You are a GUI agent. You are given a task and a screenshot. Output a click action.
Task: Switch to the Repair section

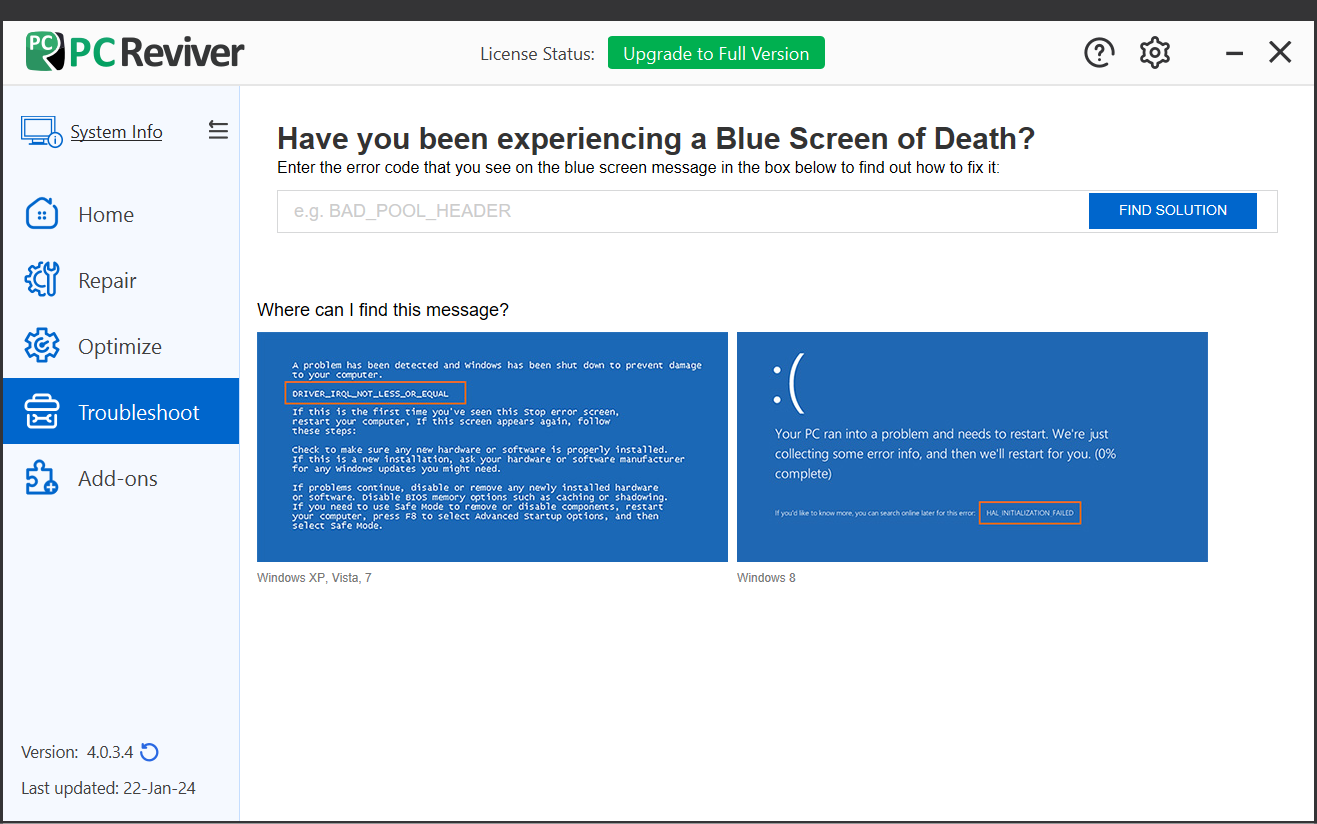tap(121, 280)
